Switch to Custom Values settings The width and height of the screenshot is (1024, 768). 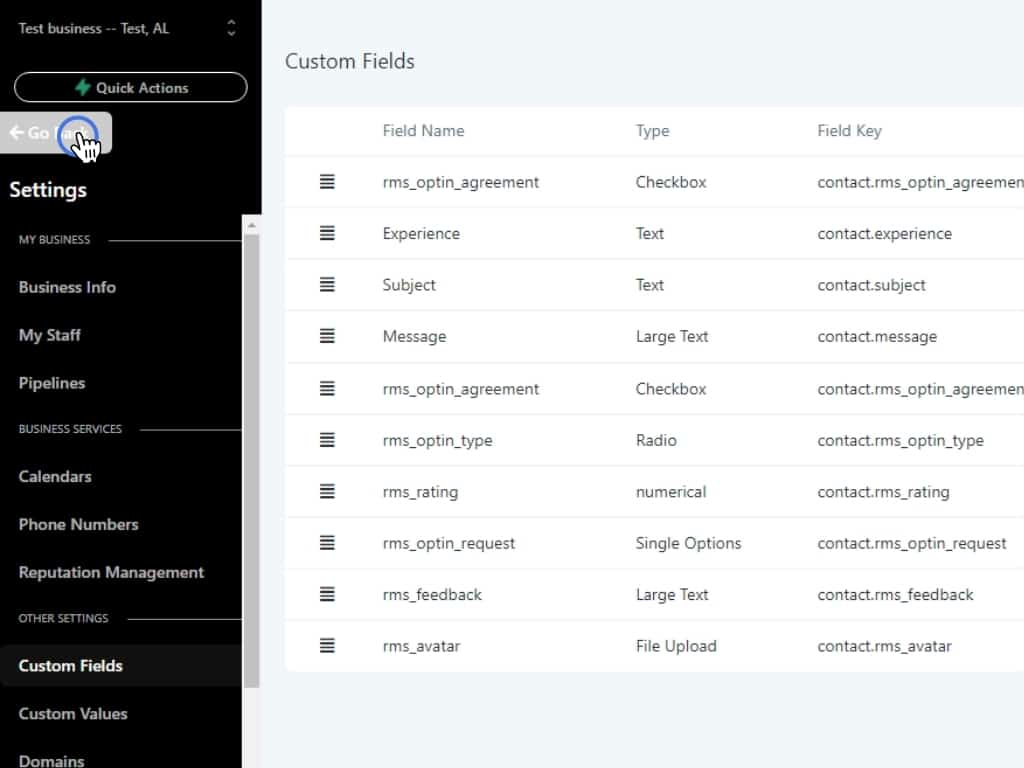73,713
